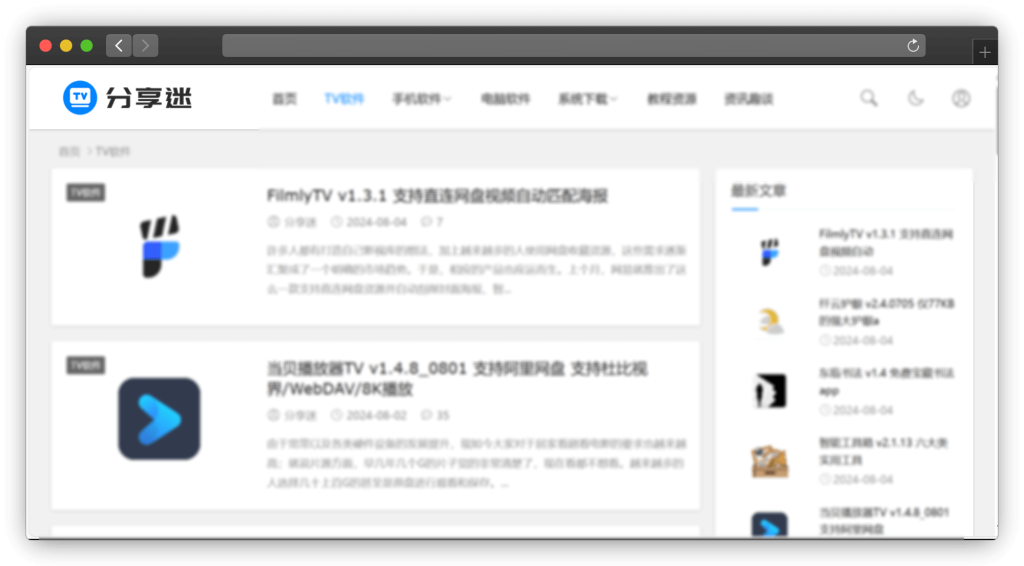The image size is (1024, 566).
Task: Open the user account icon
Action: tap(961, 99)
